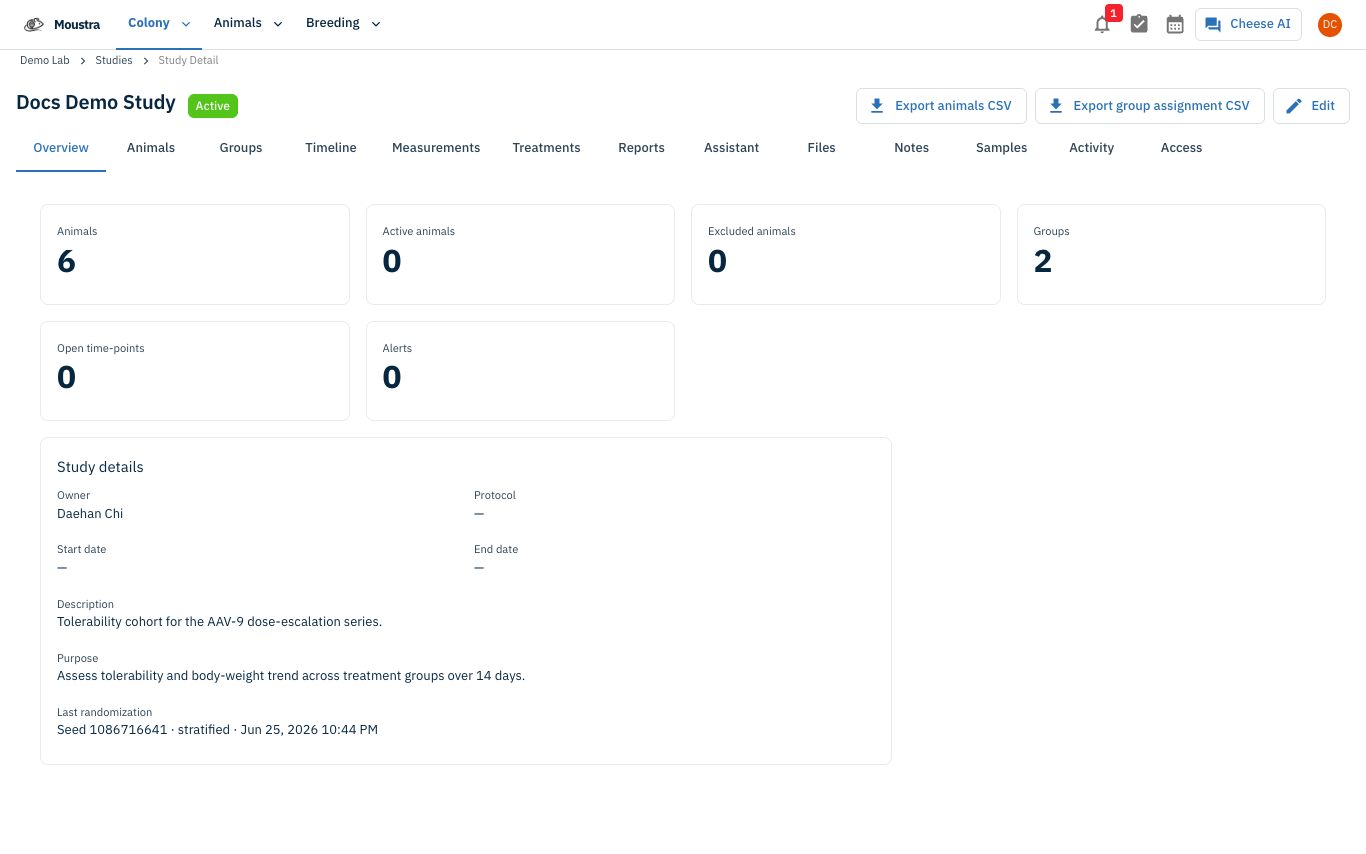Click the Seed 1086716641 randomization text
Viewport: 1366px width, 854px height.
tap(217, 730)
